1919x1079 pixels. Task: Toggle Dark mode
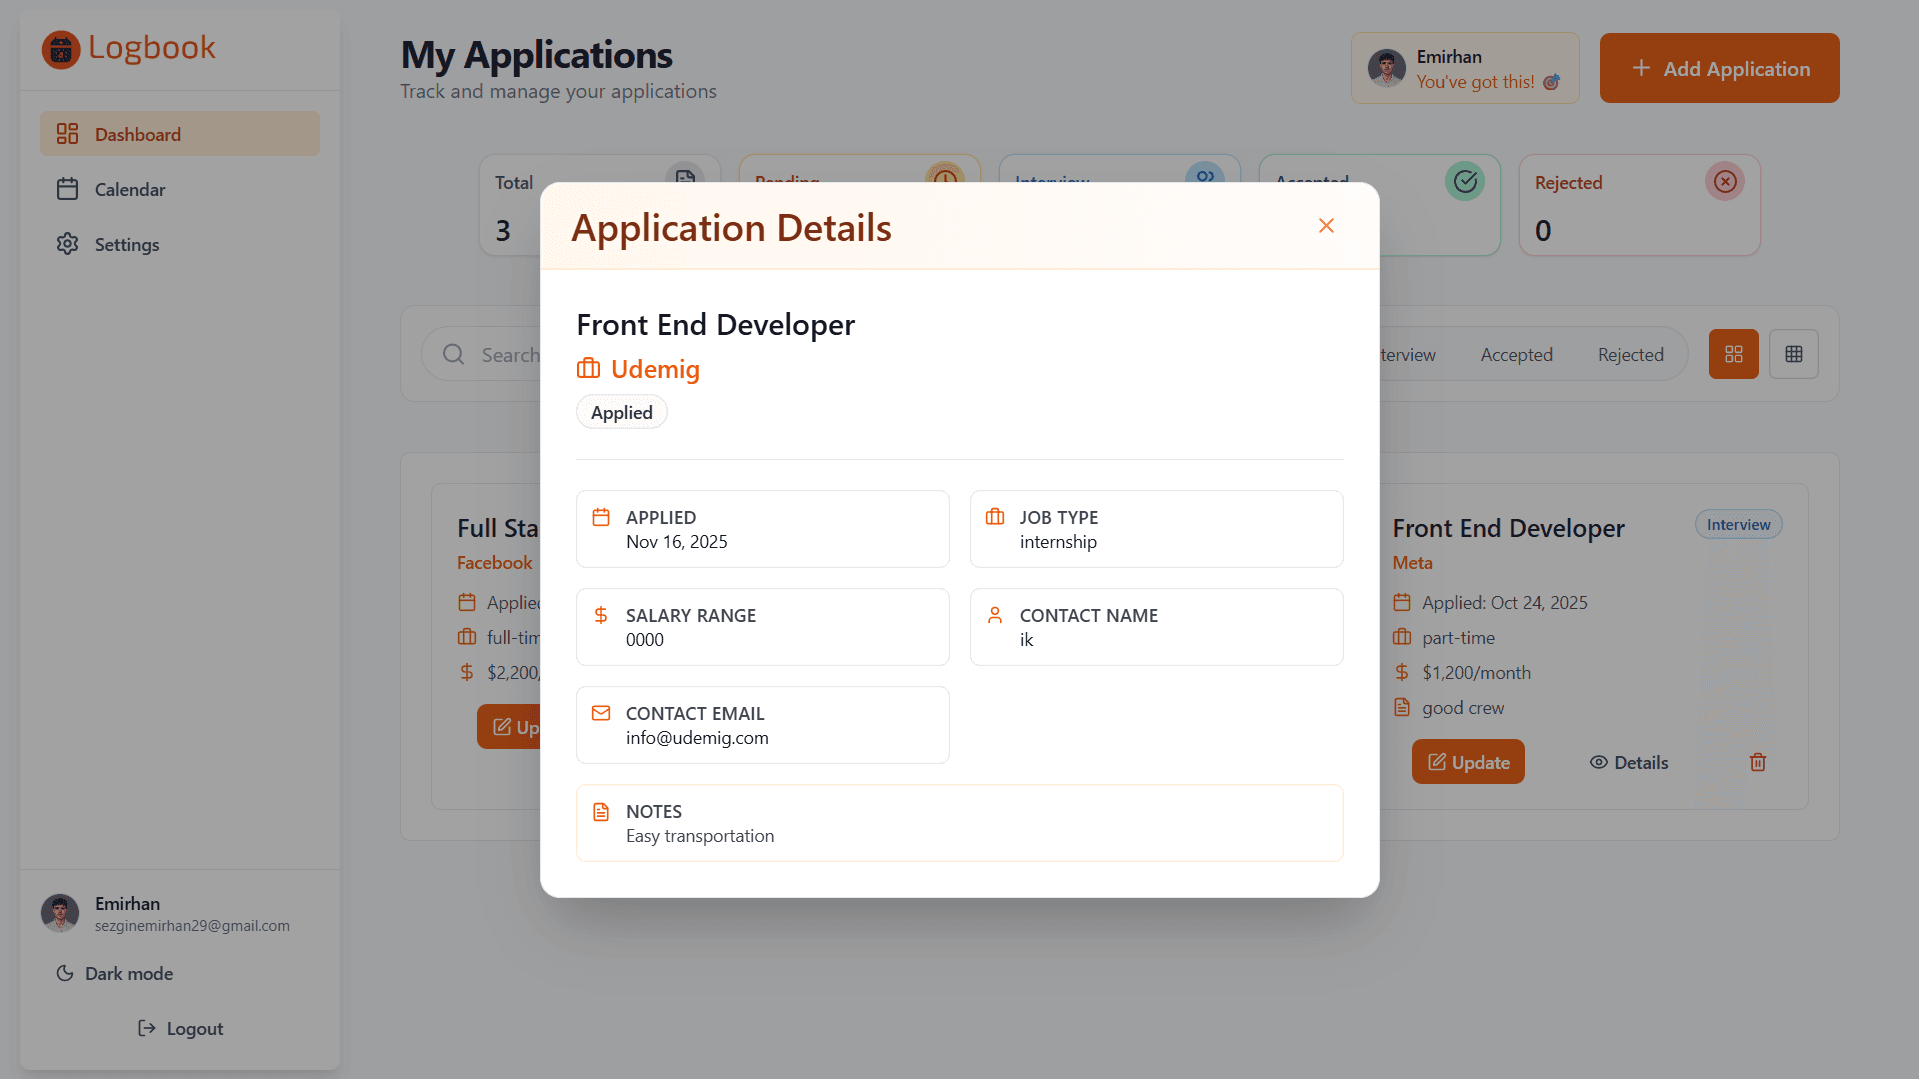tap(115, 973)
